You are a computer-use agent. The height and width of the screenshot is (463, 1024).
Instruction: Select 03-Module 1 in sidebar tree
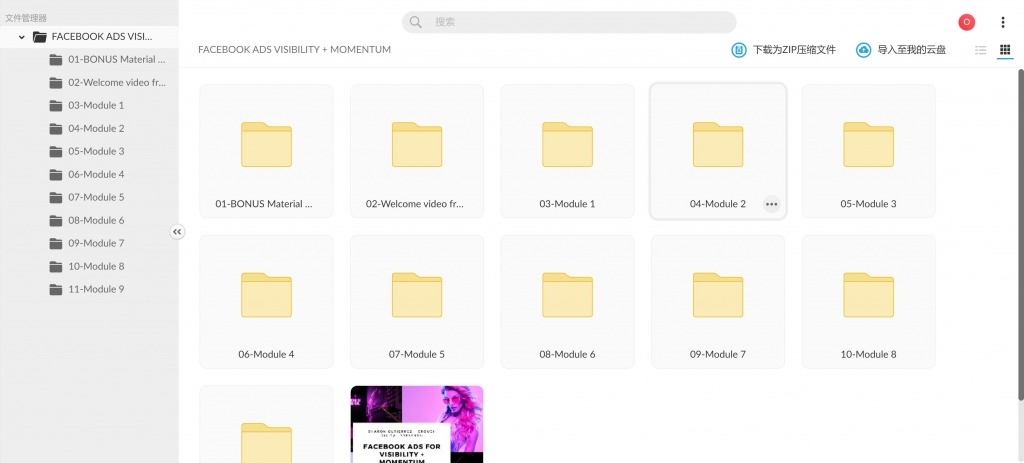[89, 105]
